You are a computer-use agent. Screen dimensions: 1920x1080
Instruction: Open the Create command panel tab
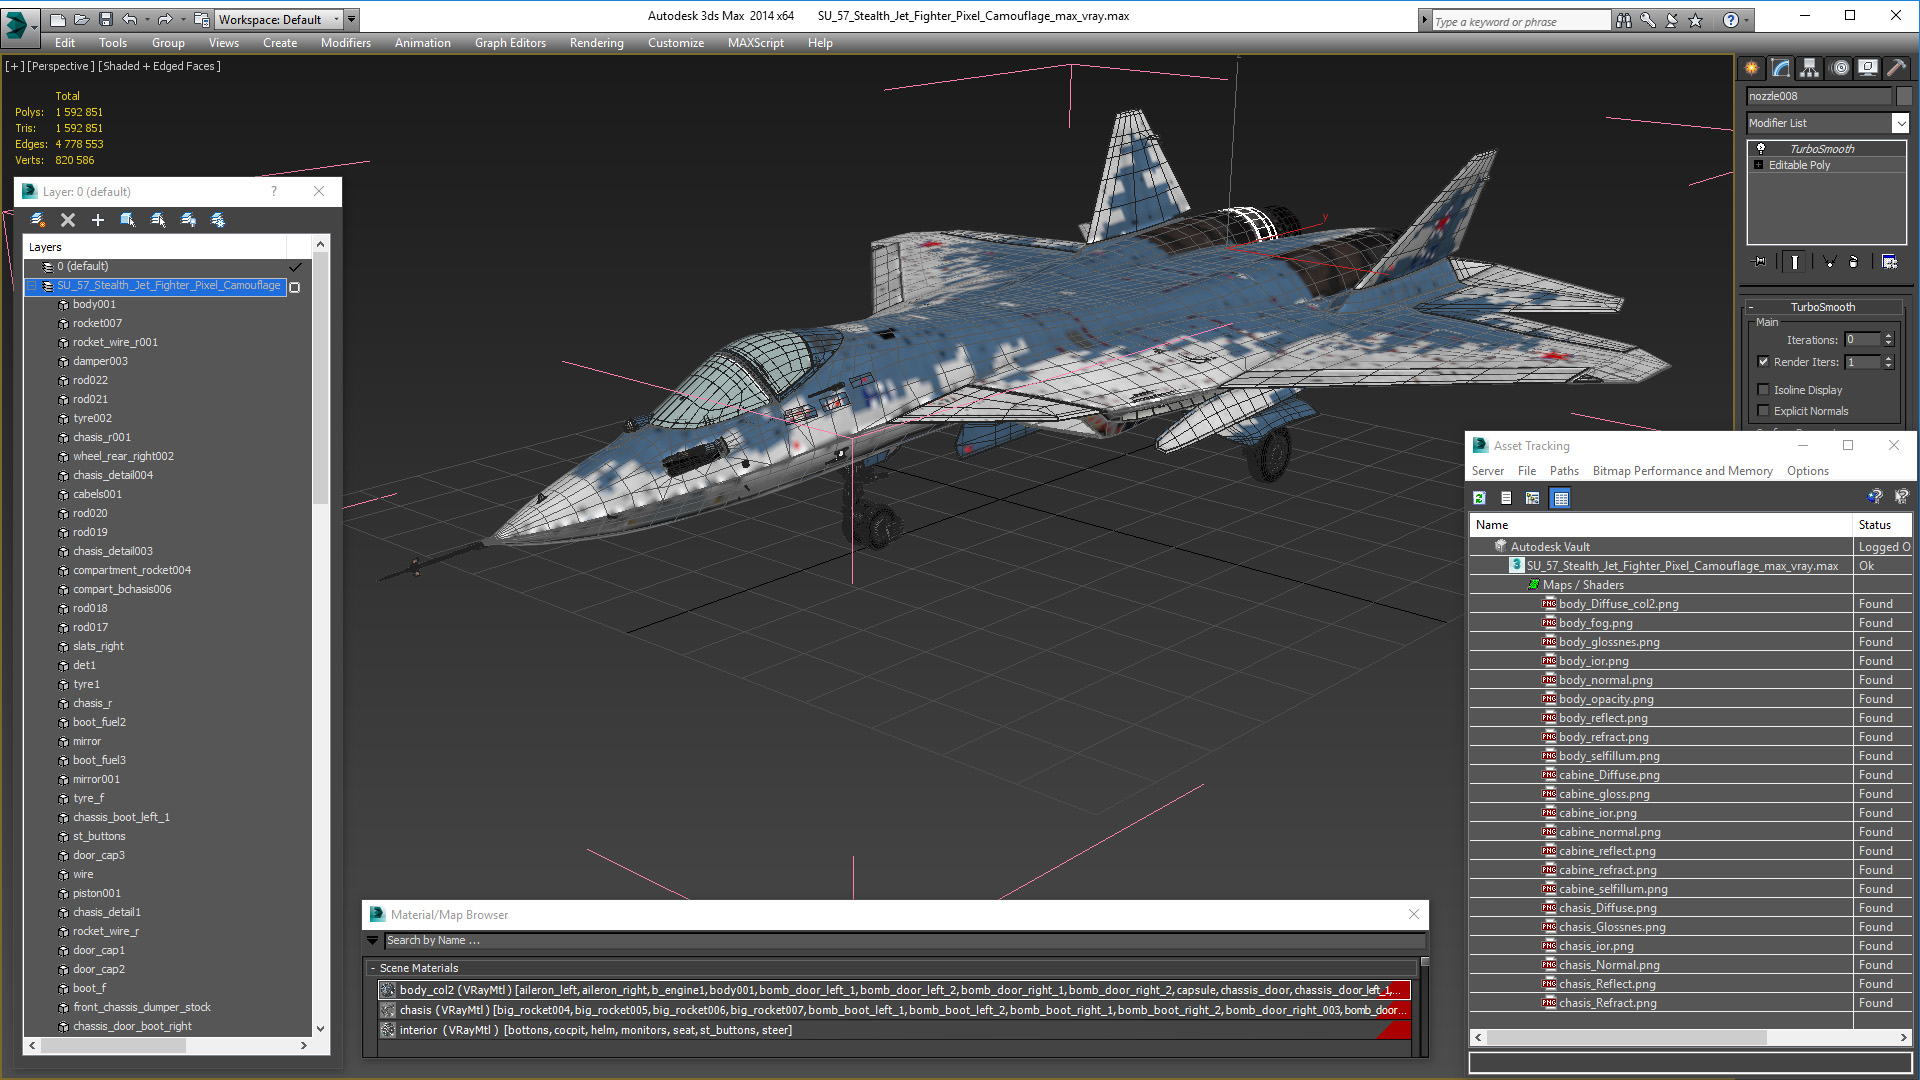[x=1752, y=68]
